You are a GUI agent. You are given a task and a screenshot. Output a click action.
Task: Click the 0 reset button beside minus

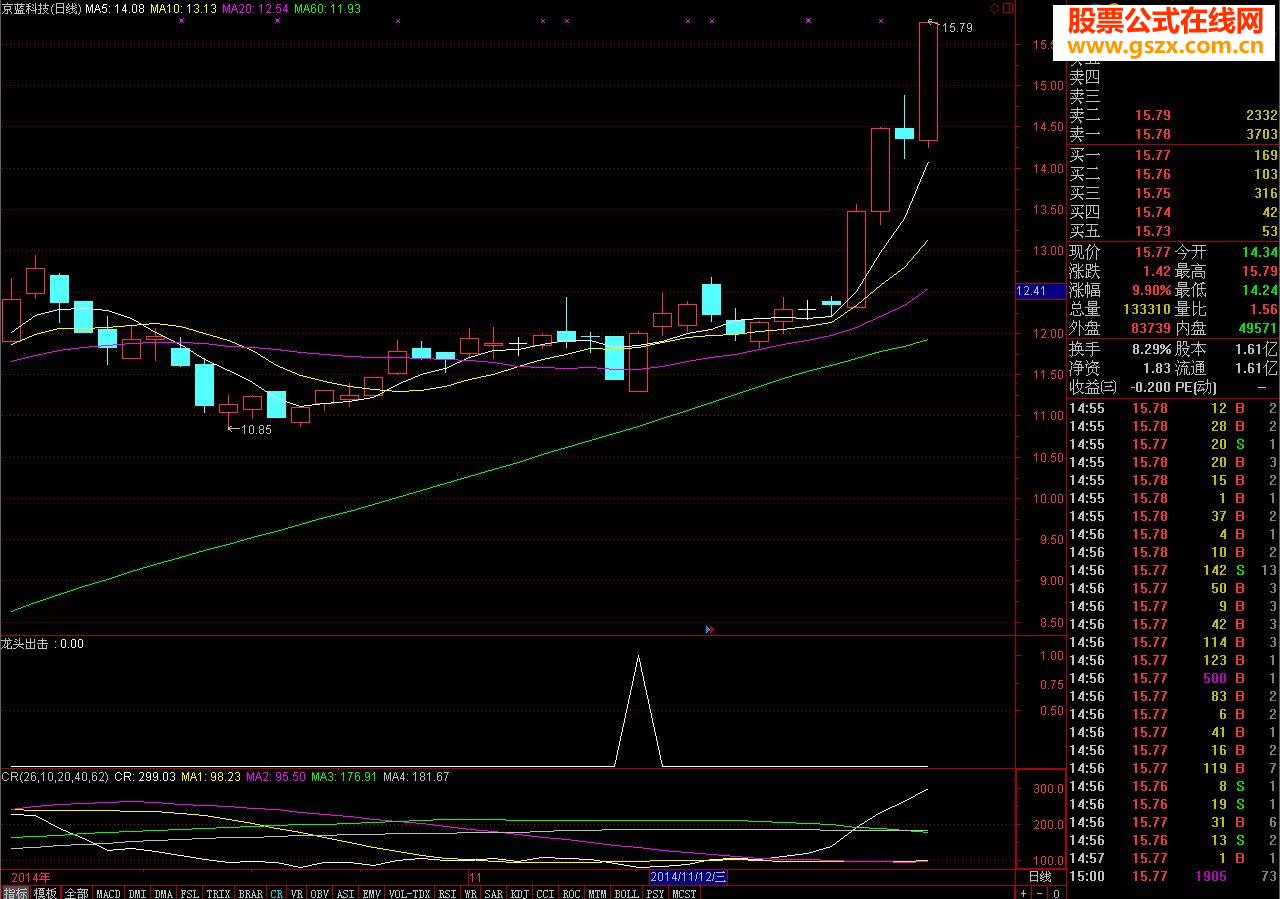point(1056,893)
